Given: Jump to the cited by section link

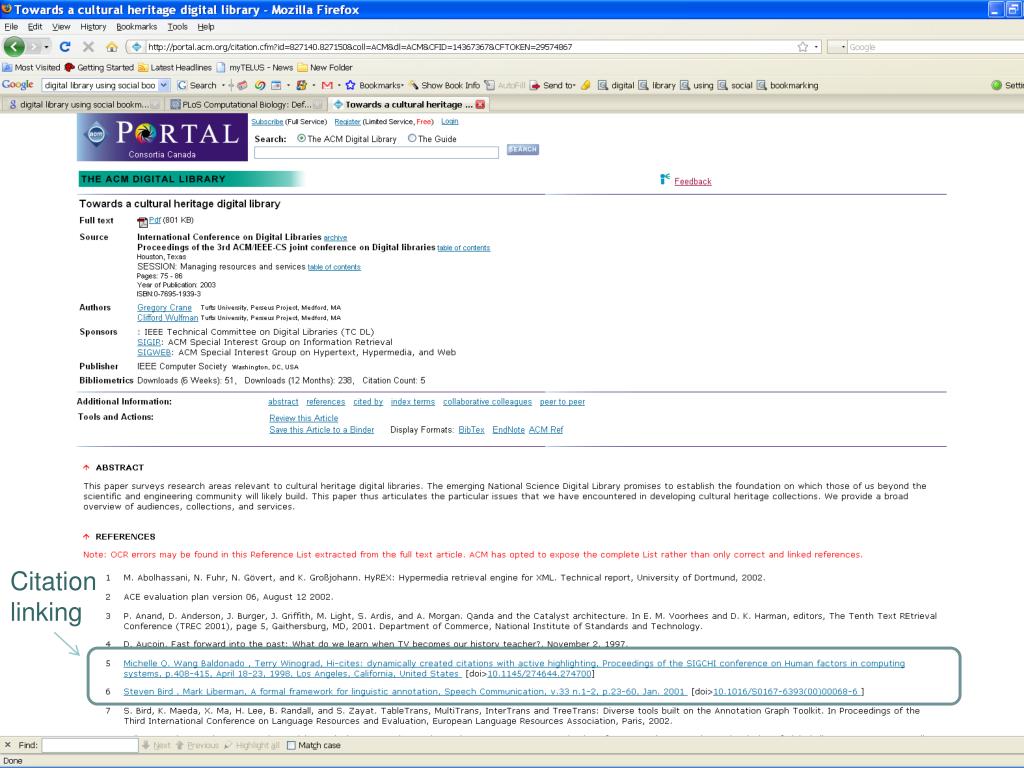Looking at the screenshot, I should [368, 402].
